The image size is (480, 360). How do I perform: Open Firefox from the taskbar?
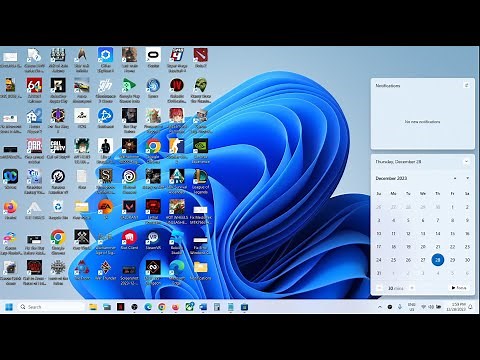point(175,307)
